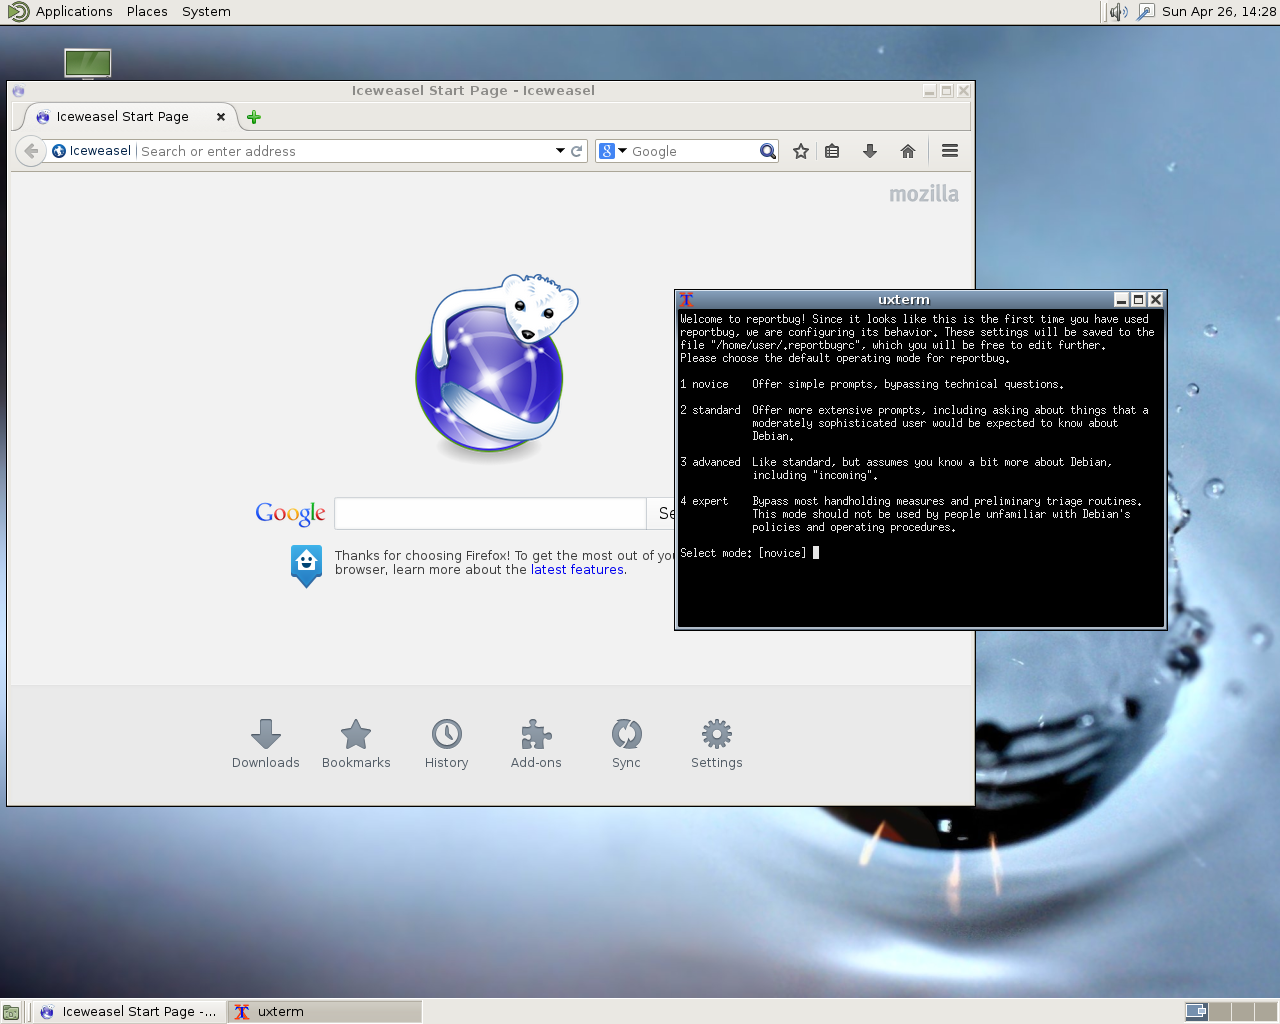Open the downloads arrow in Iceweasel toolbar
1280x1024 pixels.
pyautogui.click(x=870, y=151)
